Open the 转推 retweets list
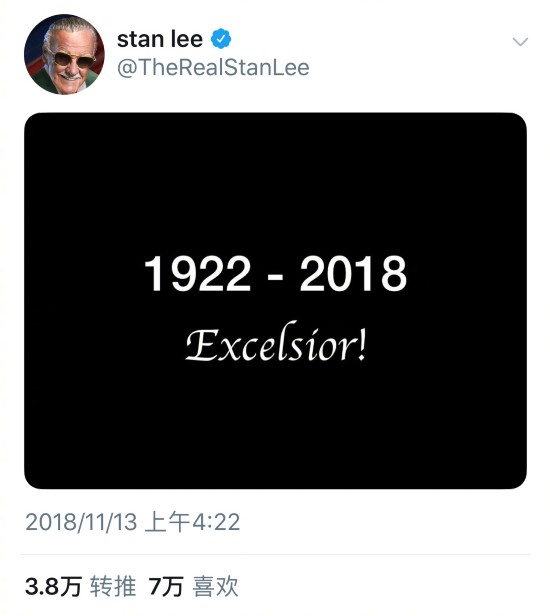Screen dimensions: 550x616 coord(113,587)
